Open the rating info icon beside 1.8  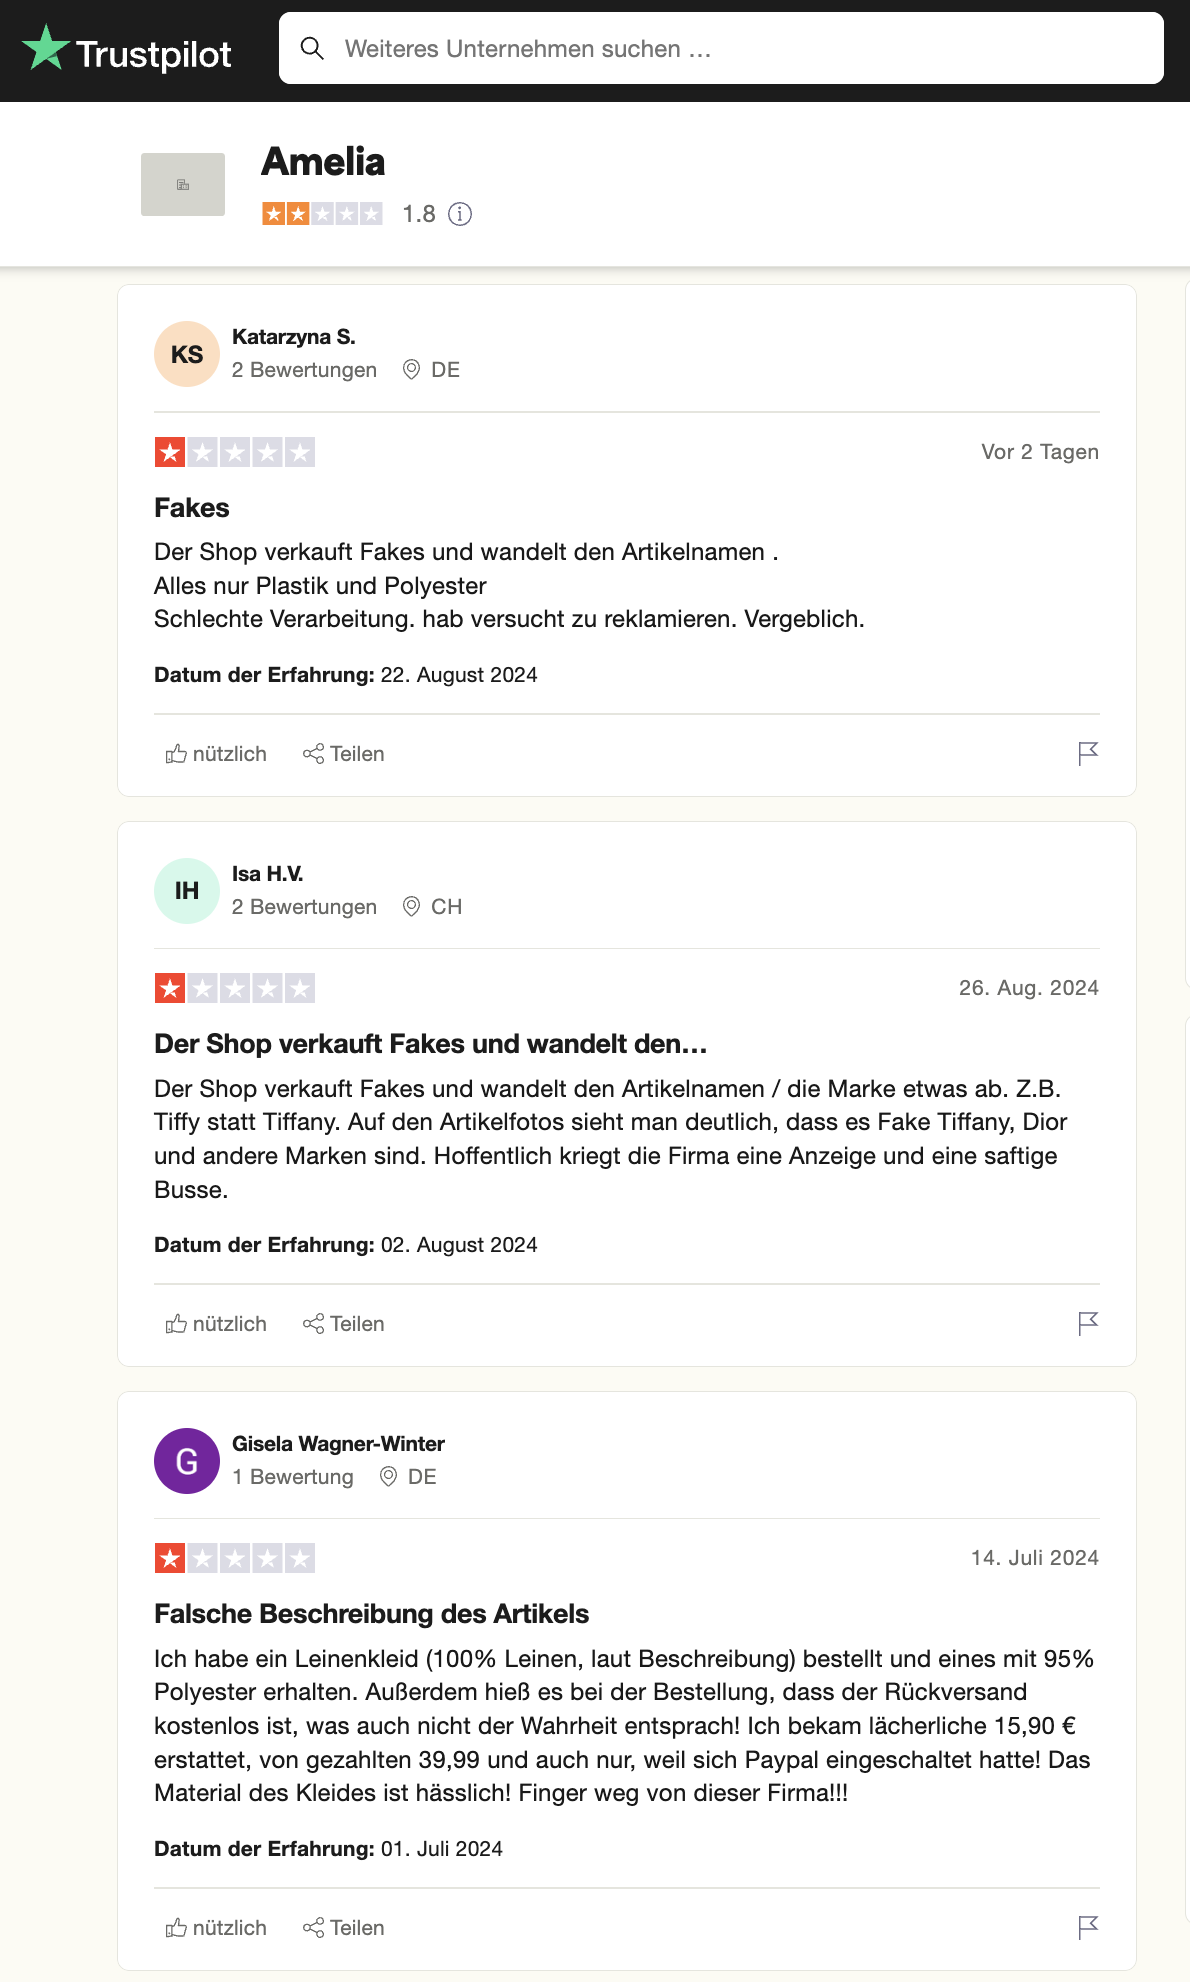tap(460, 214)
